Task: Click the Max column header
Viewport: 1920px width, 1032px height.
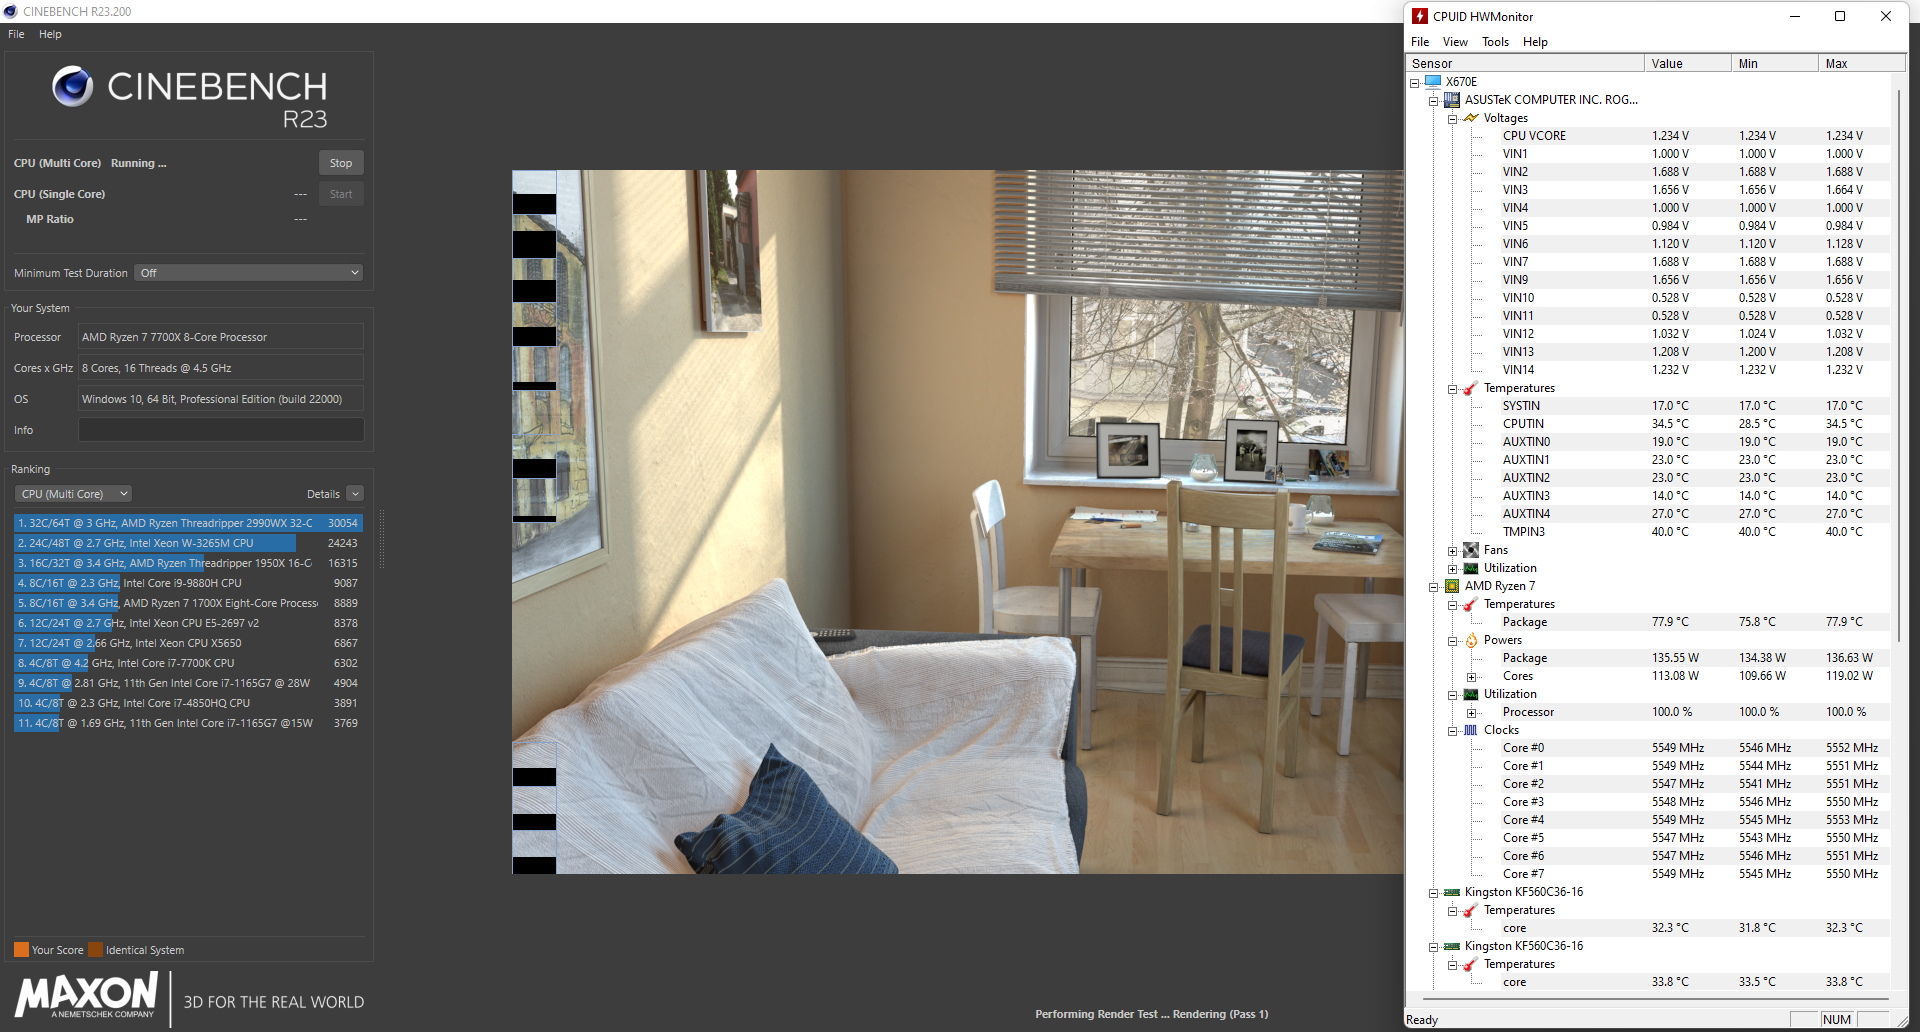Action: pos(1861,64)
